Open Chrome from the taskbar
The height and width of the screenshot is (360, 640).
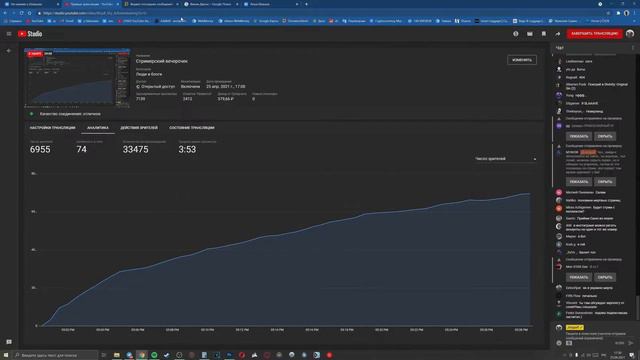(x=142, y=355)
